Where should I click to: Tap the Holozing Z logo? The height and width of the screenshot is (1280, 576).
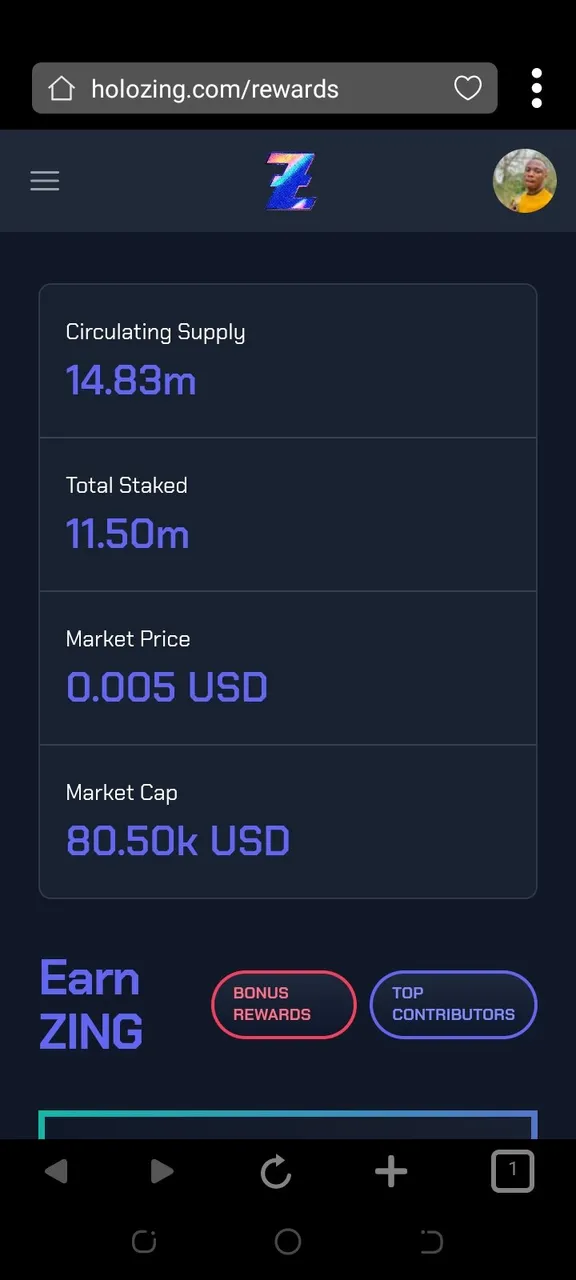pos(291,181)
